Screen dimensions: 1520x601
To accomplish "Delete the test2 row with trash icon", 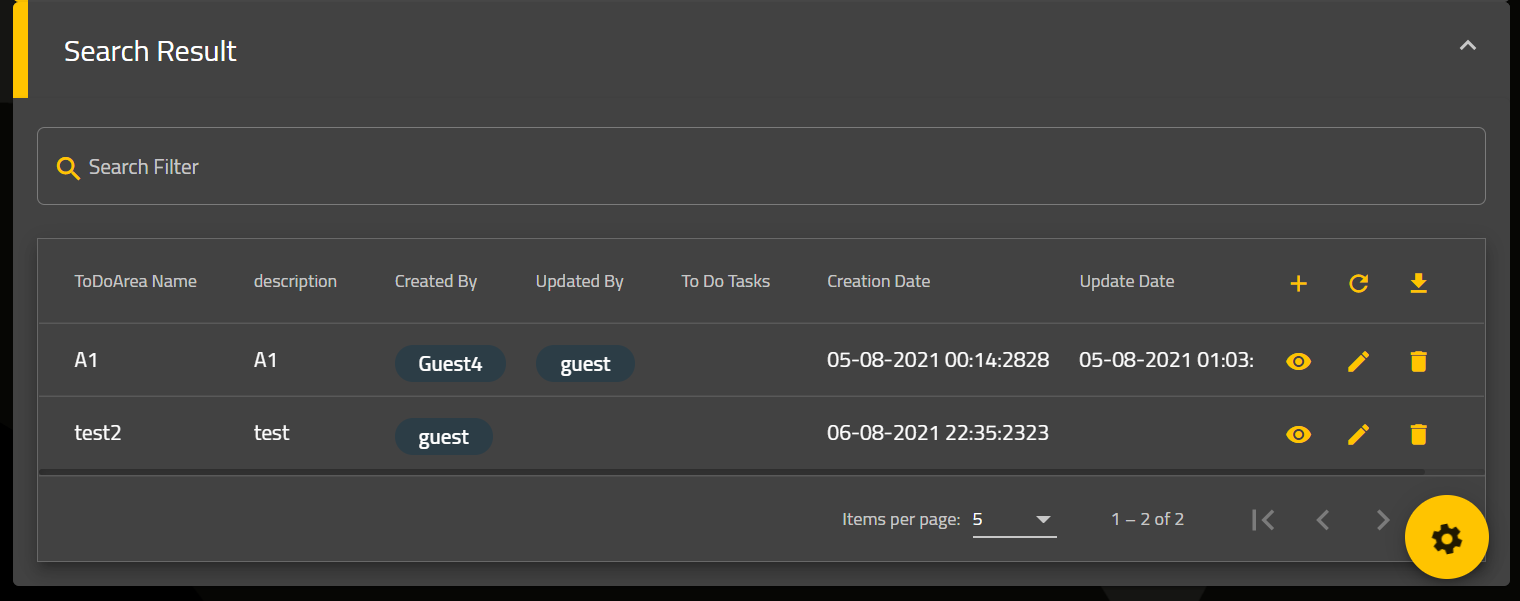I will coord(1418,434).
